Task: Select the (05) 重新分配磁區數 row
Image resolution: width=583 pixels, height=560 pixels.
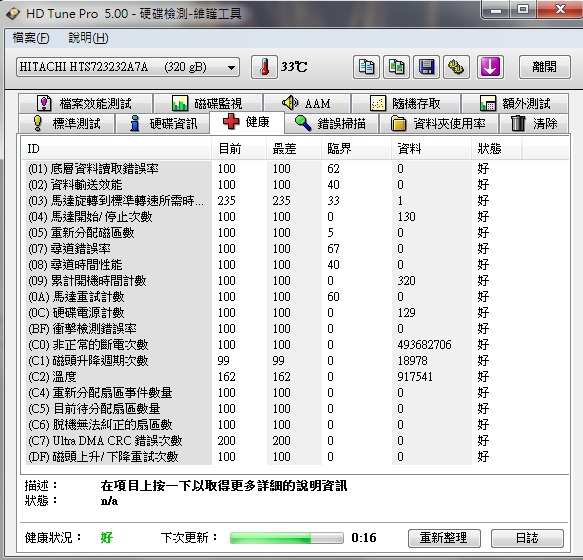Action: click(297, 233)
